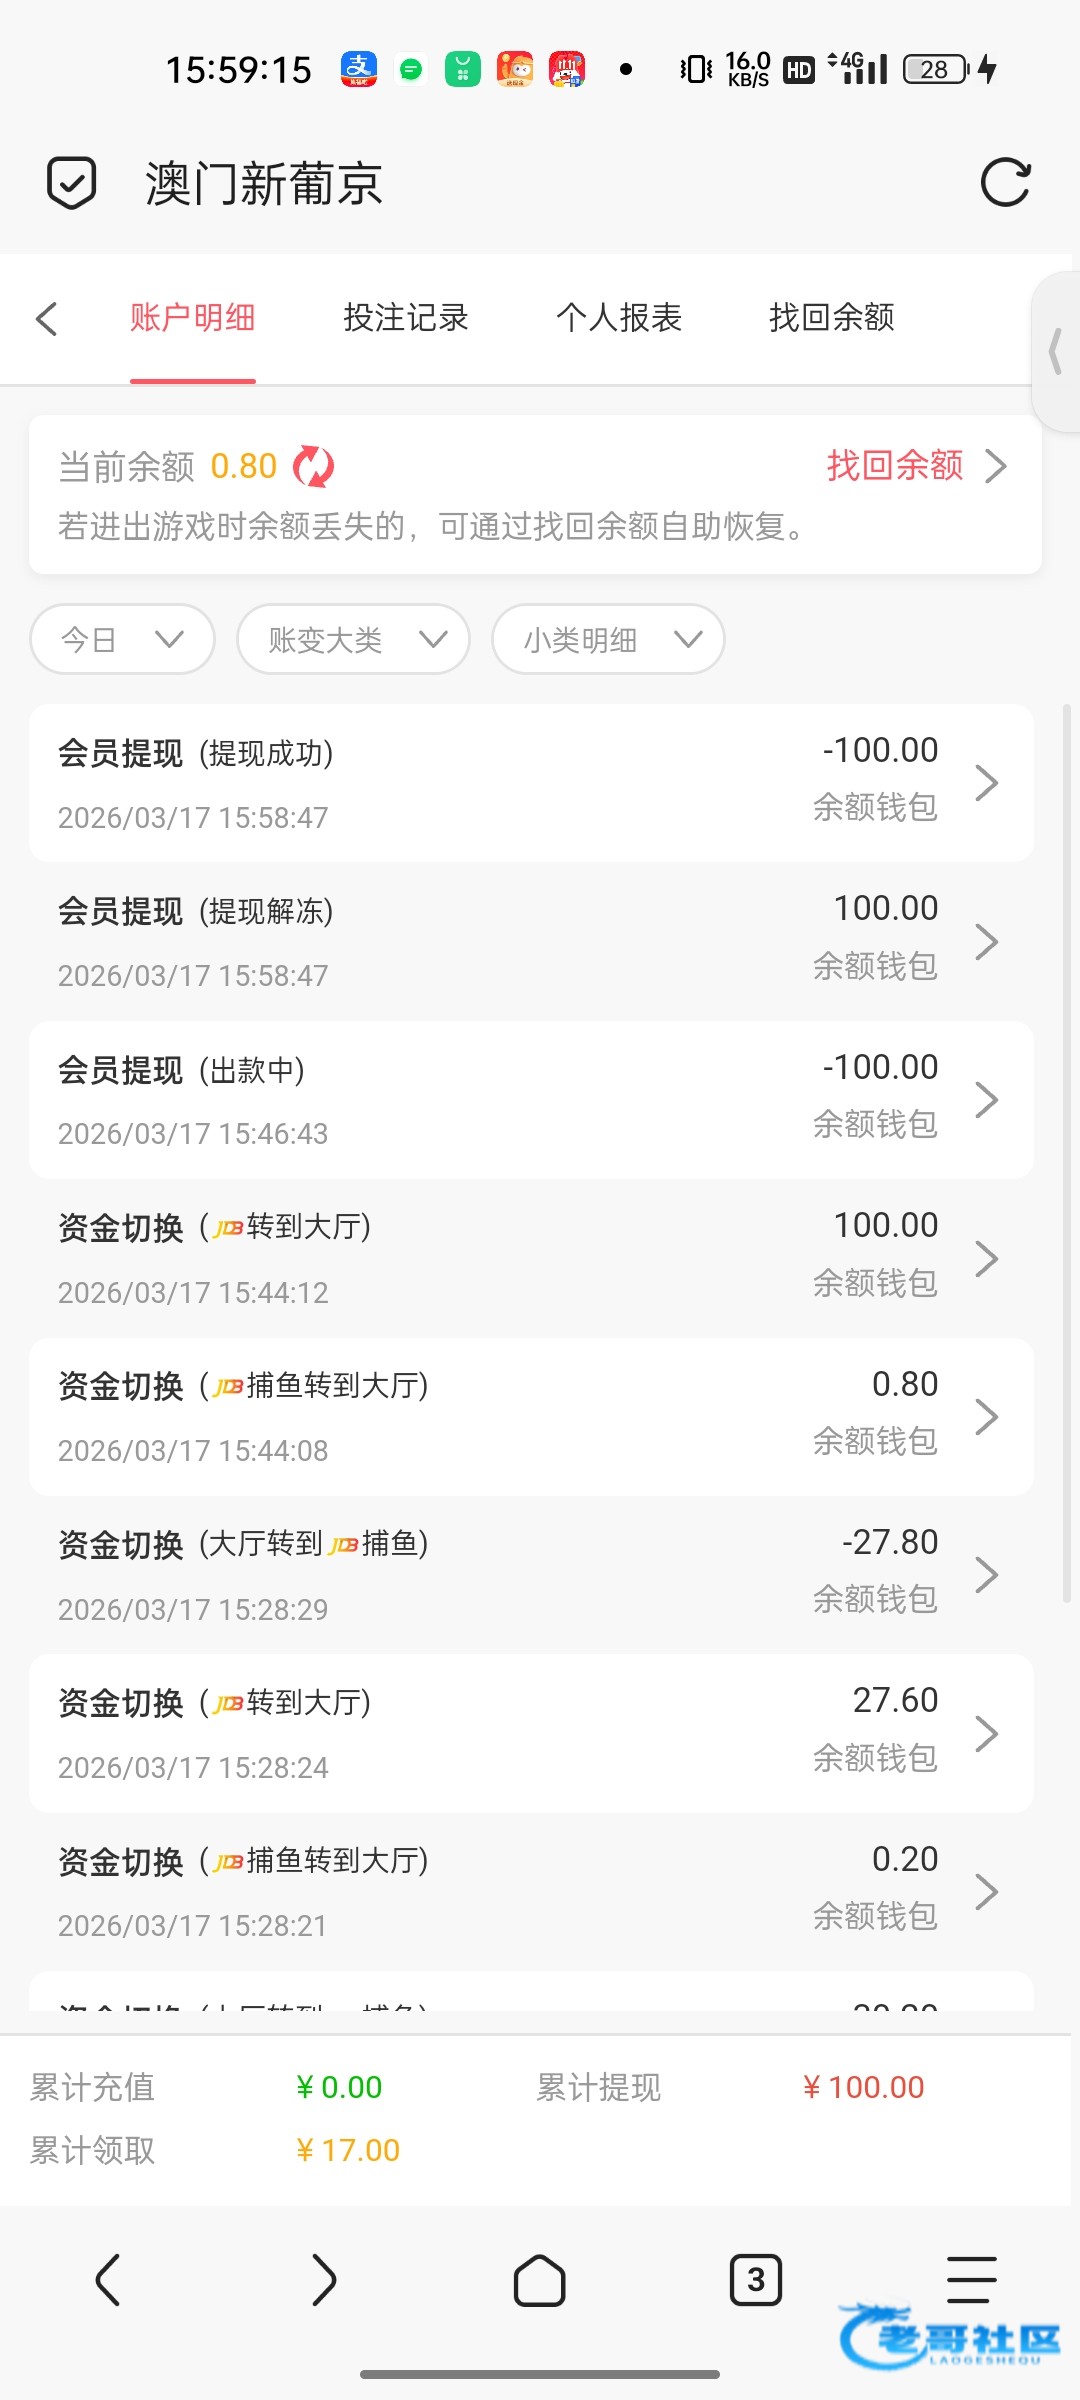Open the browser hamburger menu
Screen dimensions: 1080x2400
point(971,2281)
